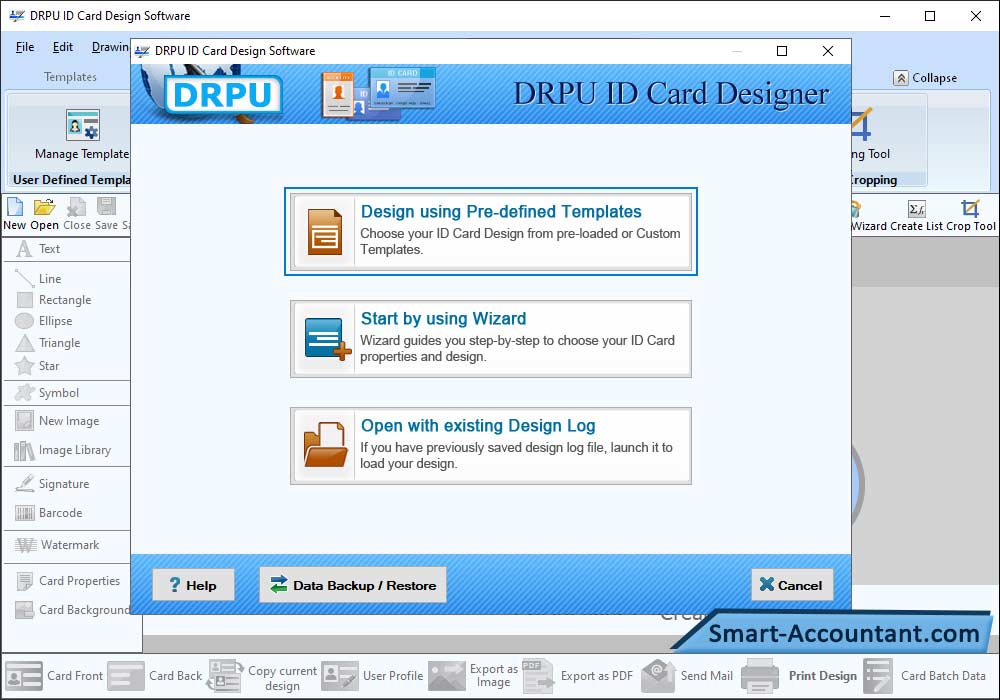Click the Close document toolbar icon

point(77,207)
